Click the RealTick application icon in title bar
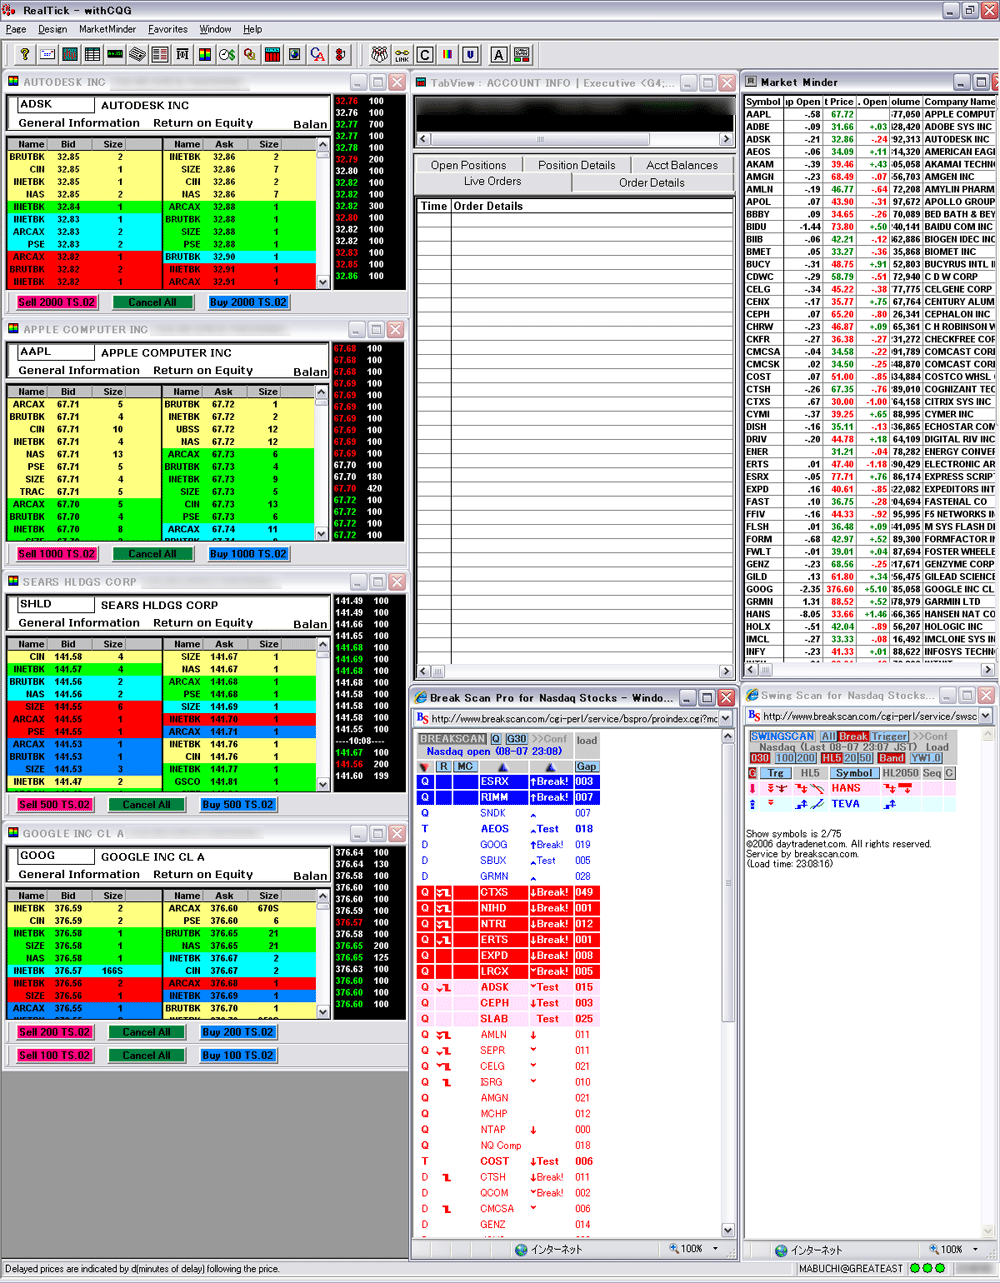1000x1283 pixels. 9,10
